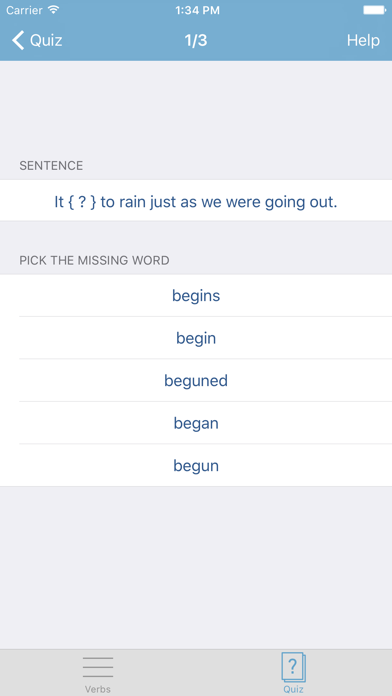Pick the option "beguned"
Viewport: 392px width, 696px height.
pyautogui.click(x=196, y=380)
